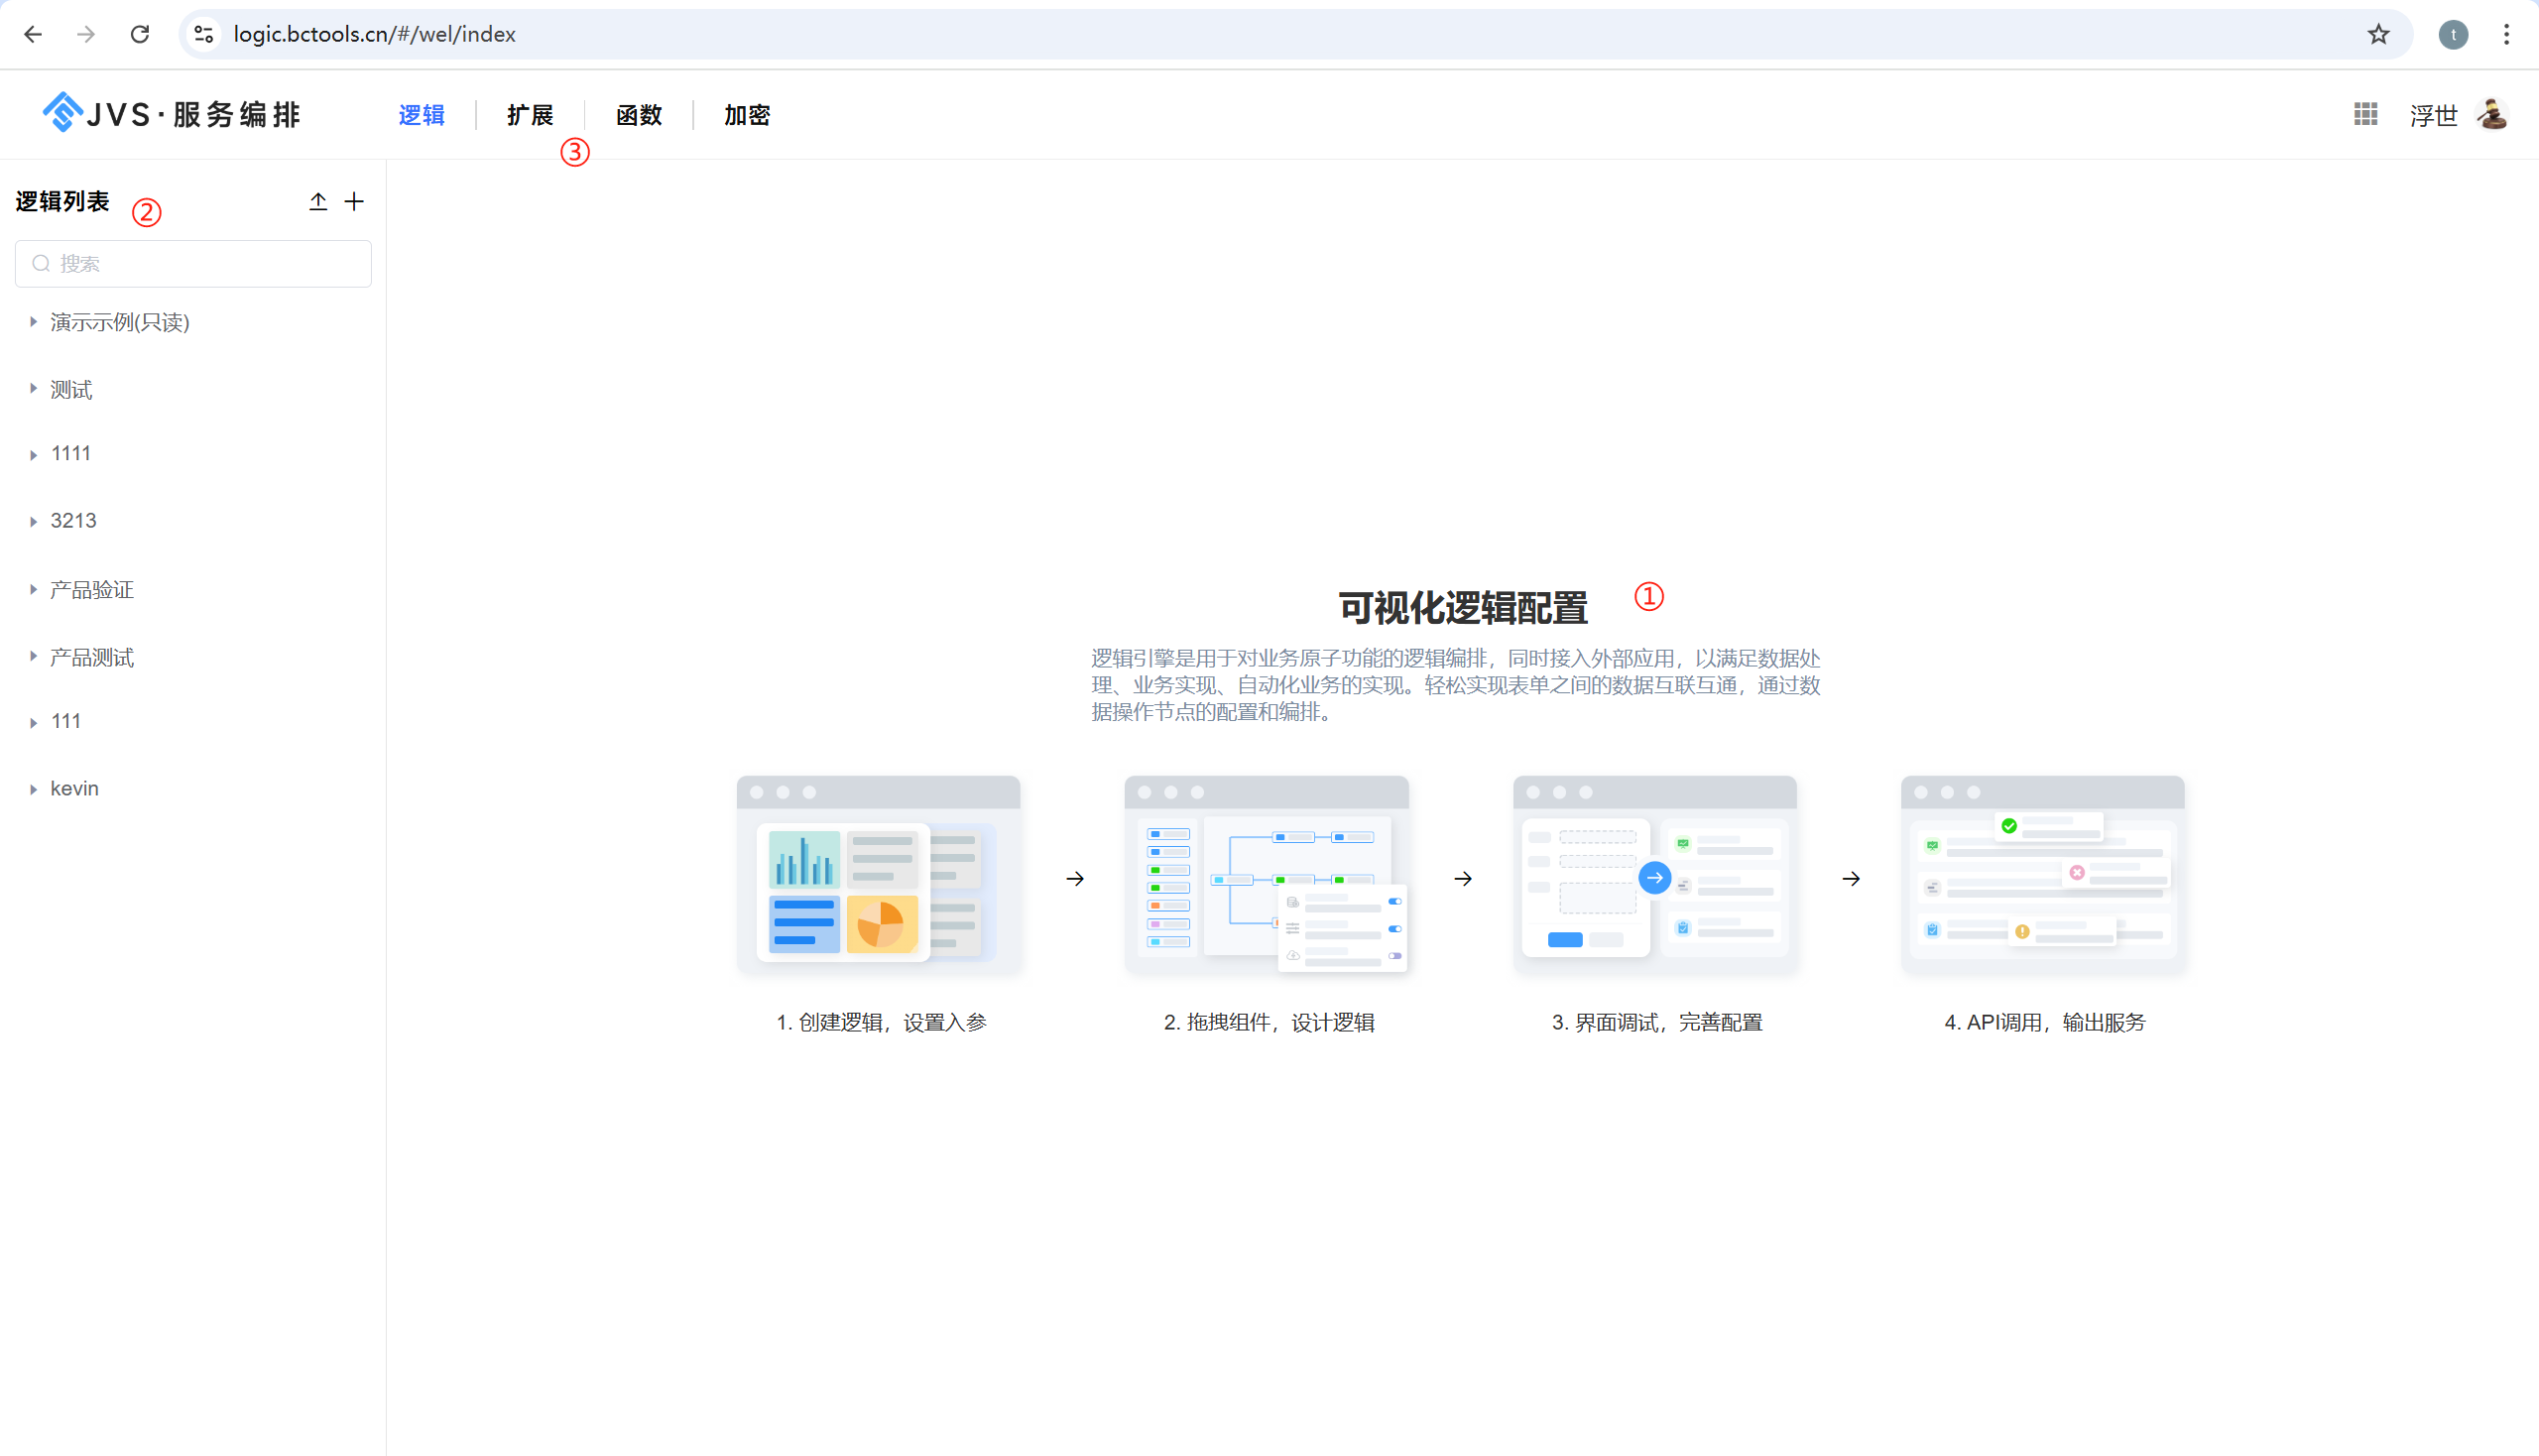The height and width of the screenshot is (1456, 2539).
Task: Reload the page via browser refresh
Action: (x=140, y=34)
